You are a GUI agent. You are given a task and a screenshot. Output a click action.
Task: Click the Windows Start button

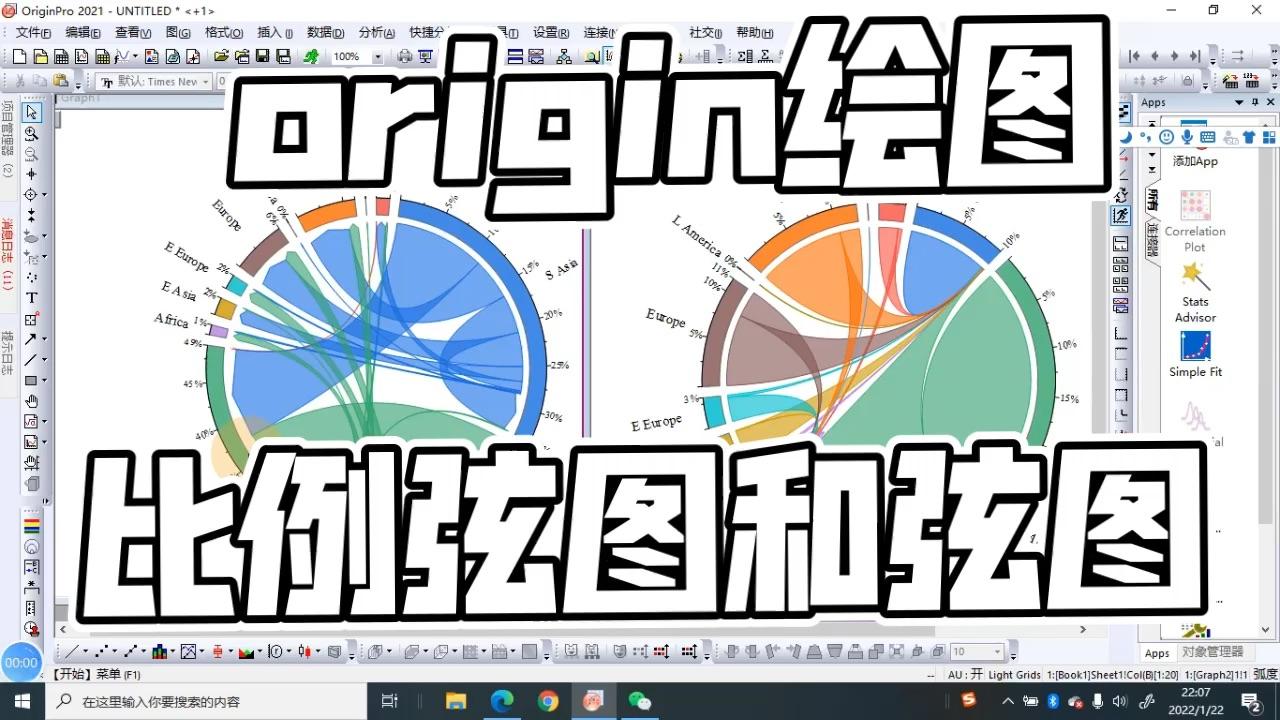[22, 701]
